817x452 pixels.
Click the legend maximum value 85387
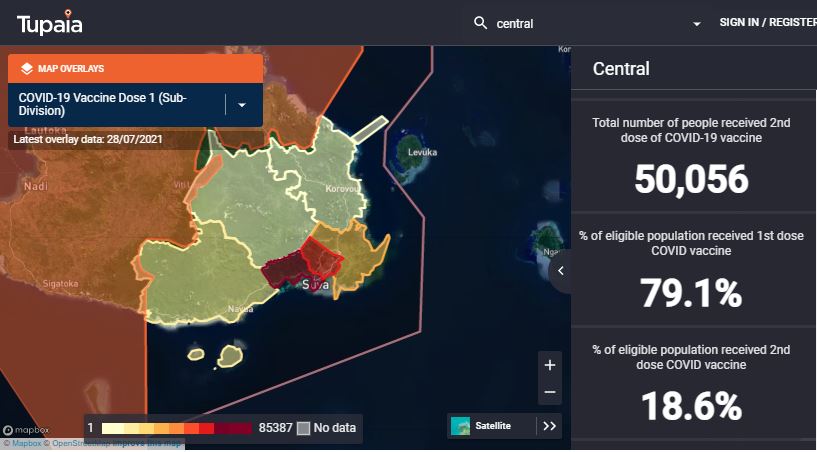[276, 428]
